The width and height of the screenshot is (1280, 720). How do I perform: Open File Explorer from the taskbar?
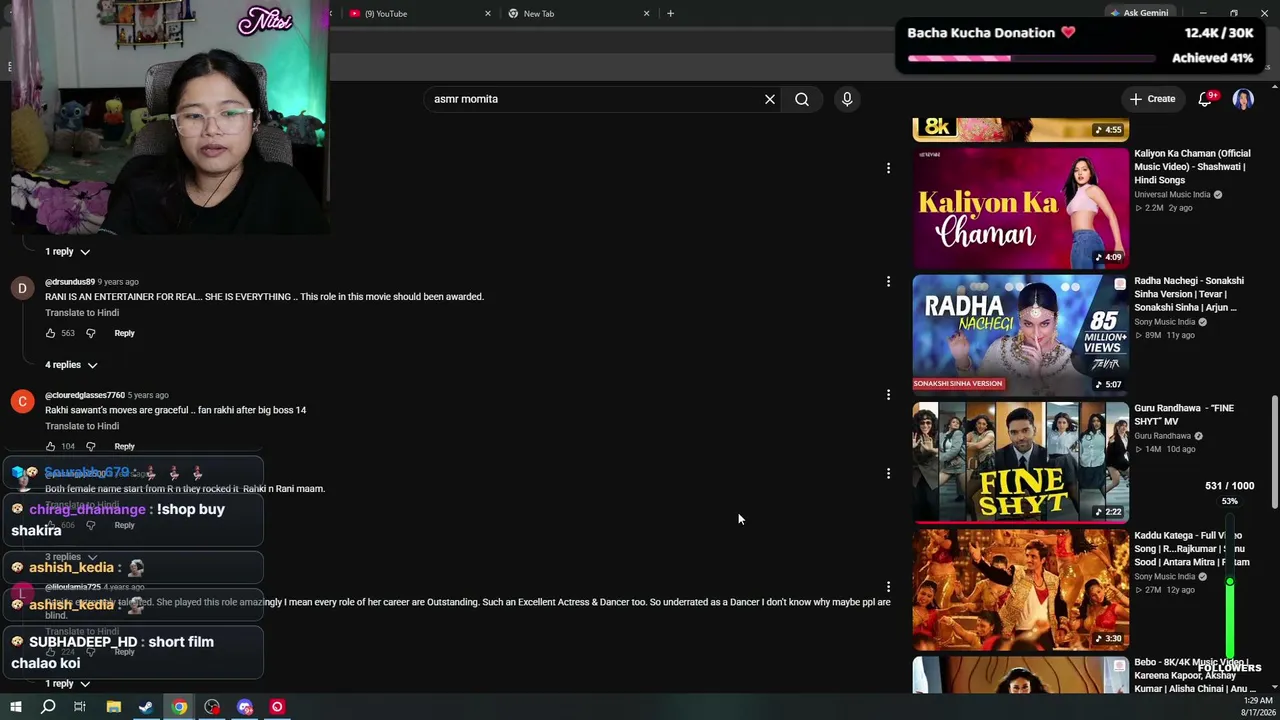point(114,707)
